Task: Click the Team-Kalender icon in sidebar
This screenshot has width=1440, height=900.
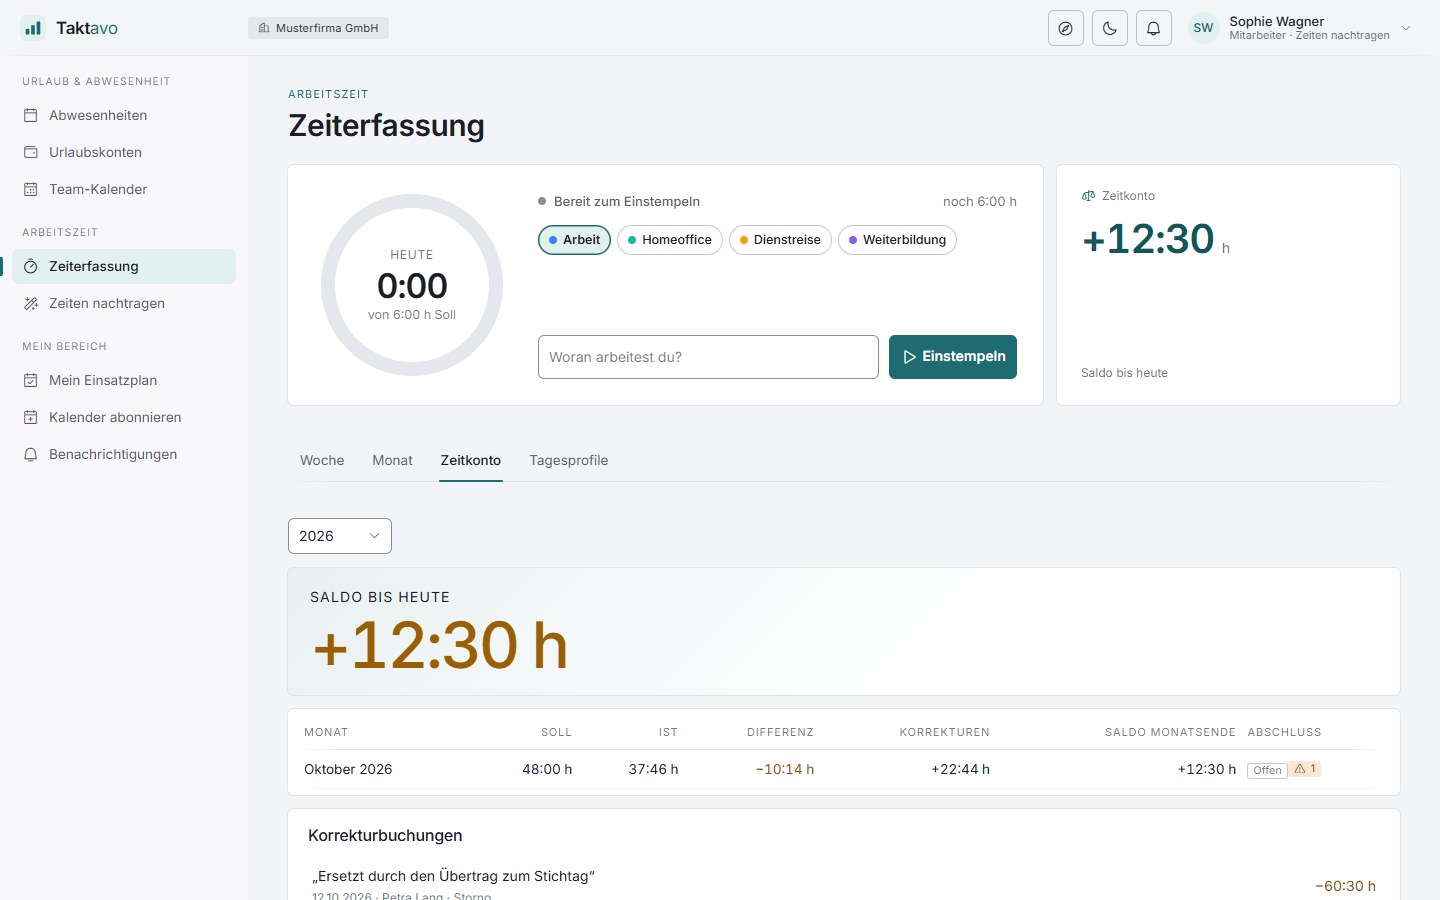Action: pos(31,189)
